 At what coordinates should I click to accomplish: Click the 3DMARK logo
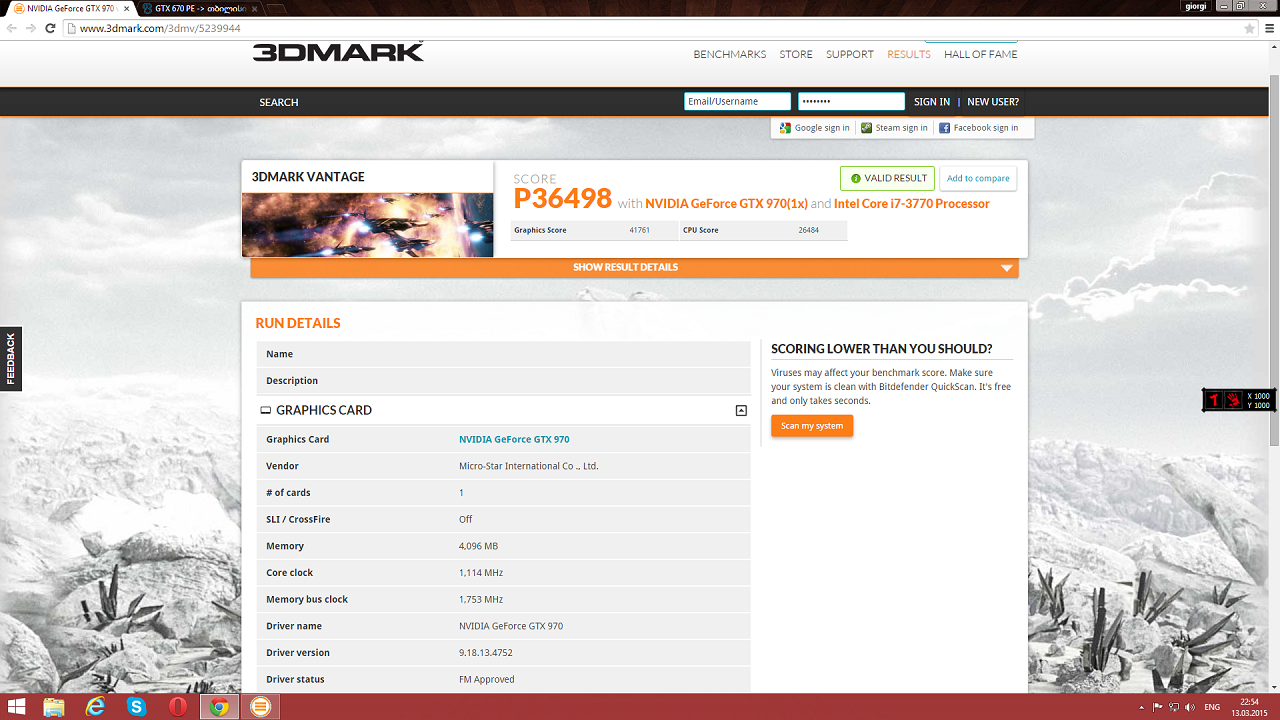[x=338, y=52]
